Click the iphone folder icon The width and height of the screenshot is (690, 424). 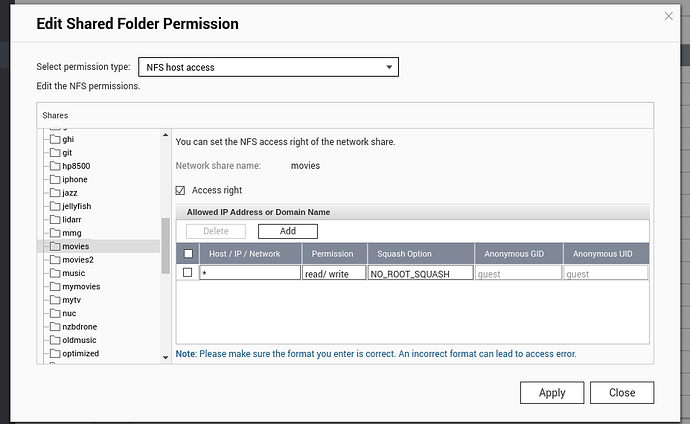tap(54, 179)
